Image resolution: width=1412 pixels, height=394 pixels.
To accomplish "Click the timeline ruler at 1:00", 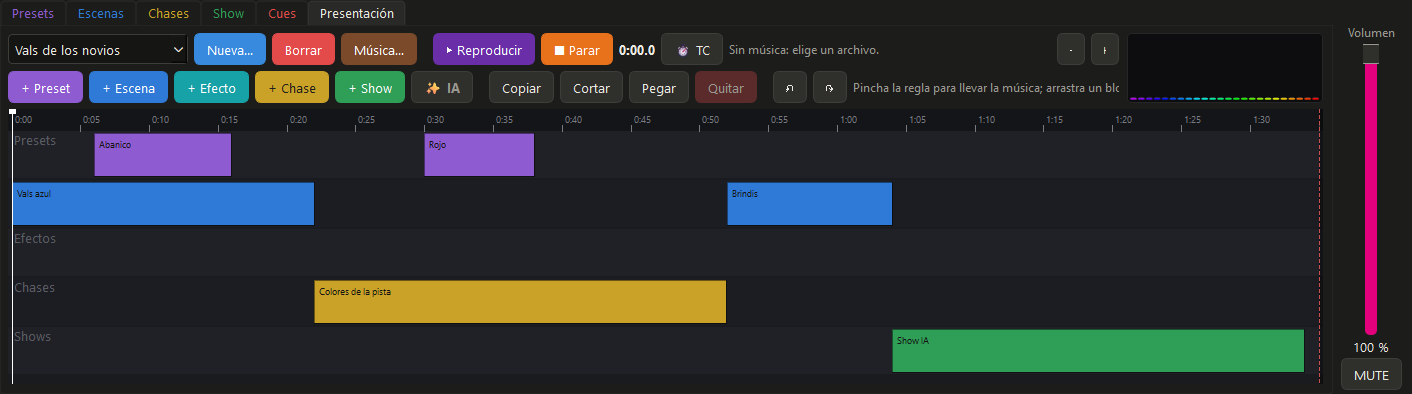I will (837, 120).
